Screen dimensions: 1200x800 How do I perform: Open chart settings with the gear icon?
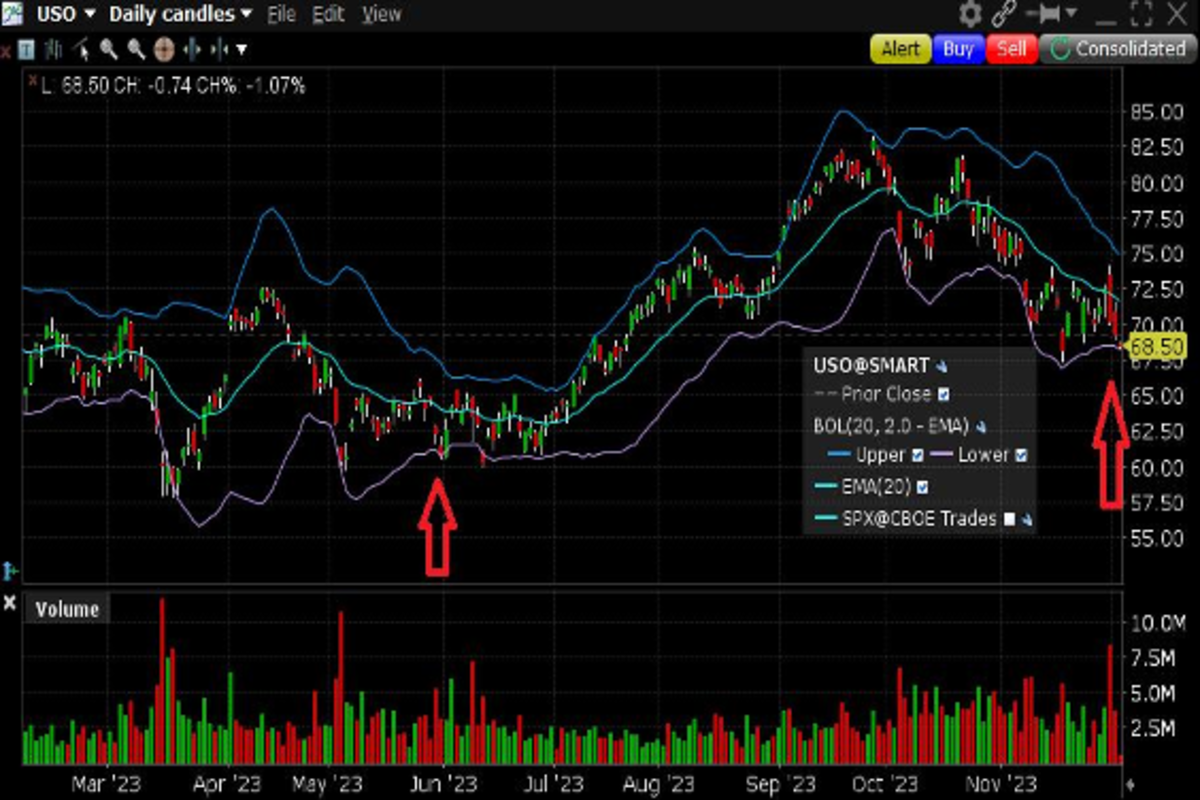[970, 14]
